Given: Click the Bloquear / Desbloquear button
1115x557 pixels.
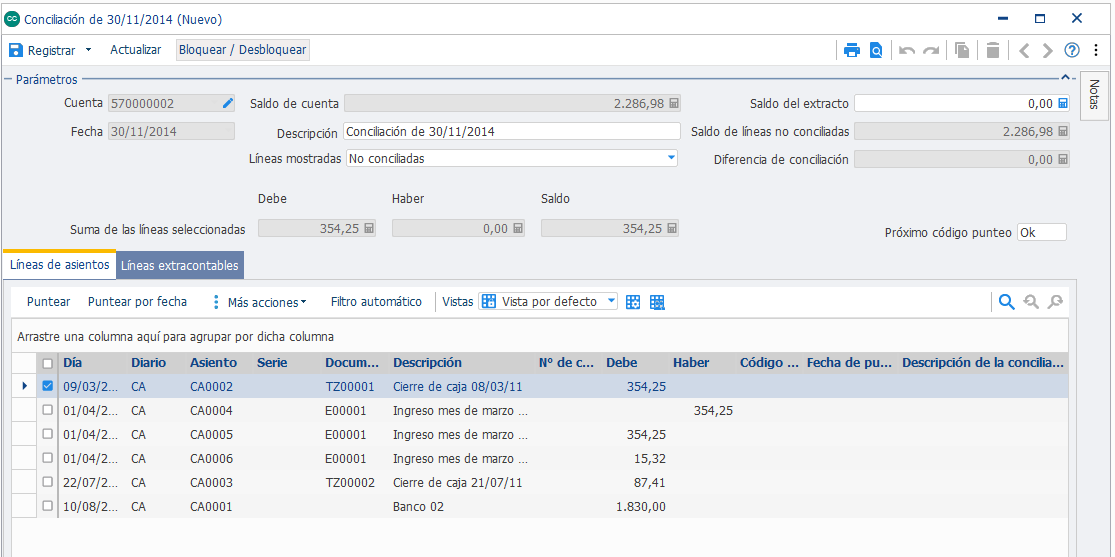Looking at the screenshot, I should pyautogui.click(x=242, y=50).
